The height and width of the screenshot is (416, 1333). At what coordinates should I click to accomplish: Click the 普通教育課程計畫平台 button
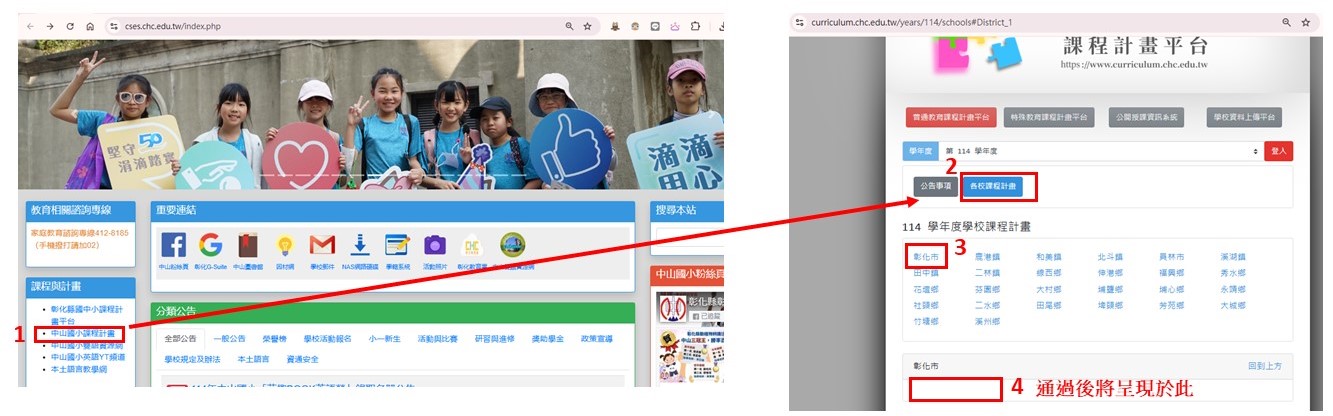pos(951,117)
